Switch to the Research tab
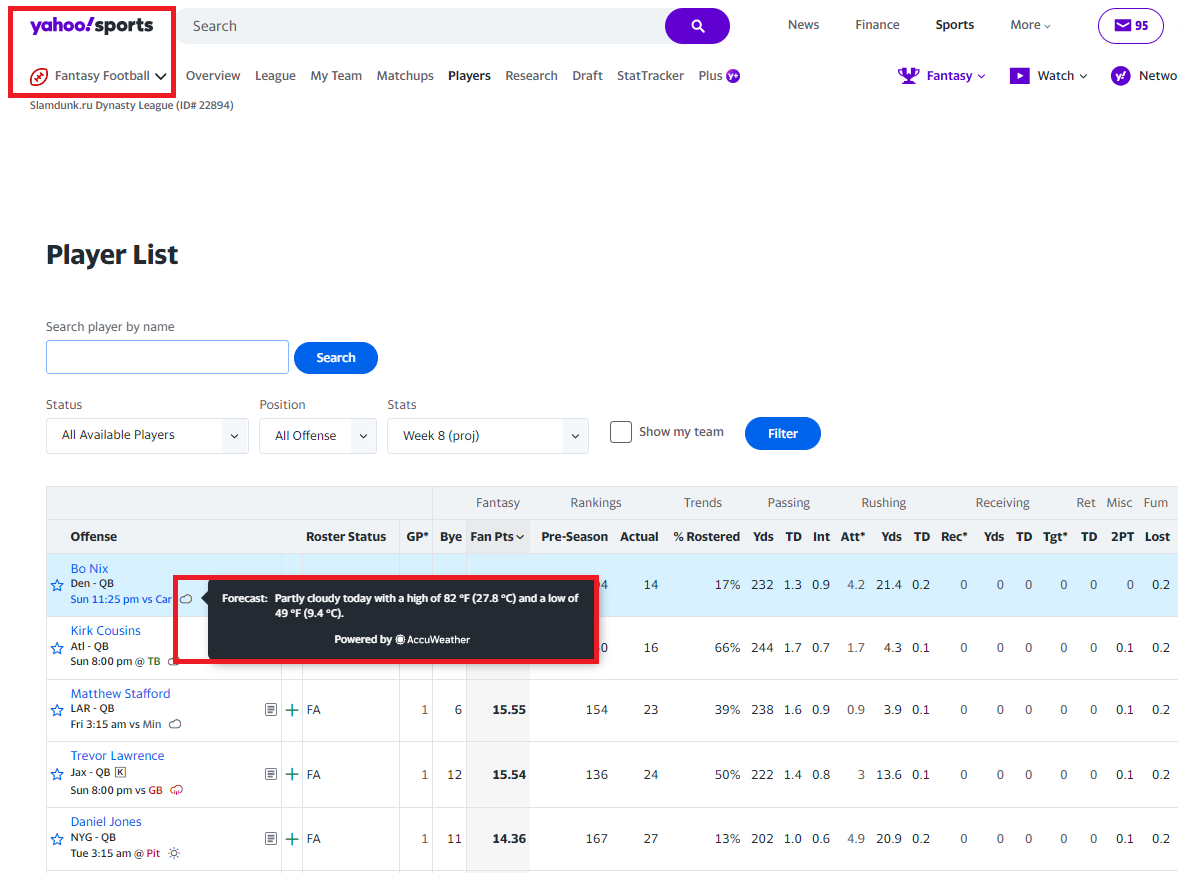This screenshot has width=1178, height=873. tap(531, 76)
